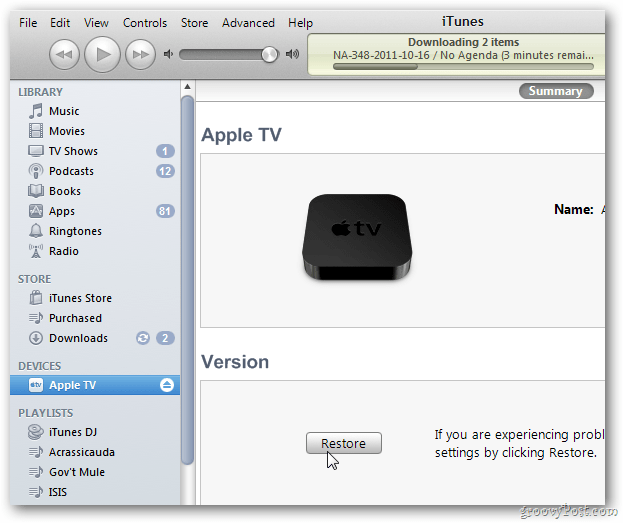The width and height of the screenshot is (623, 523).
Task: Click the sidebar scroll up arrow
Action: (188, 87)
